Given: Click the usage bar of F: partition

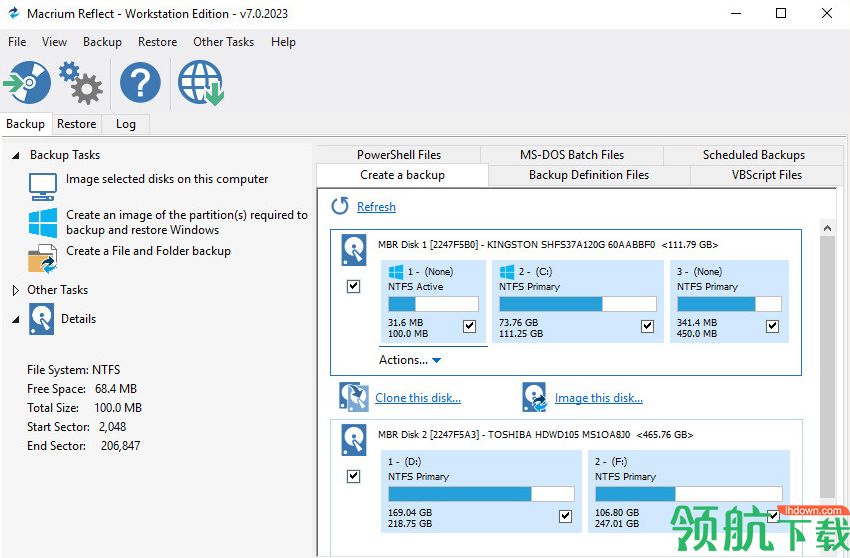Looking at the screenshot, I should (x=688, y=493).
